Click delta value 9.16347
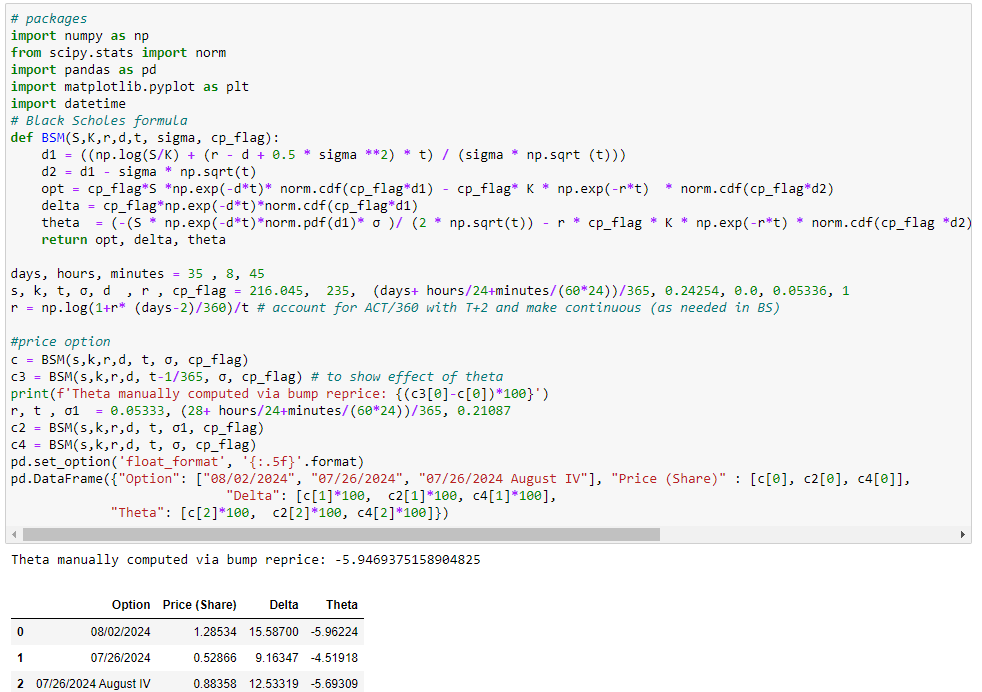This screenshot has height=692, width=982. coord(277,658)
